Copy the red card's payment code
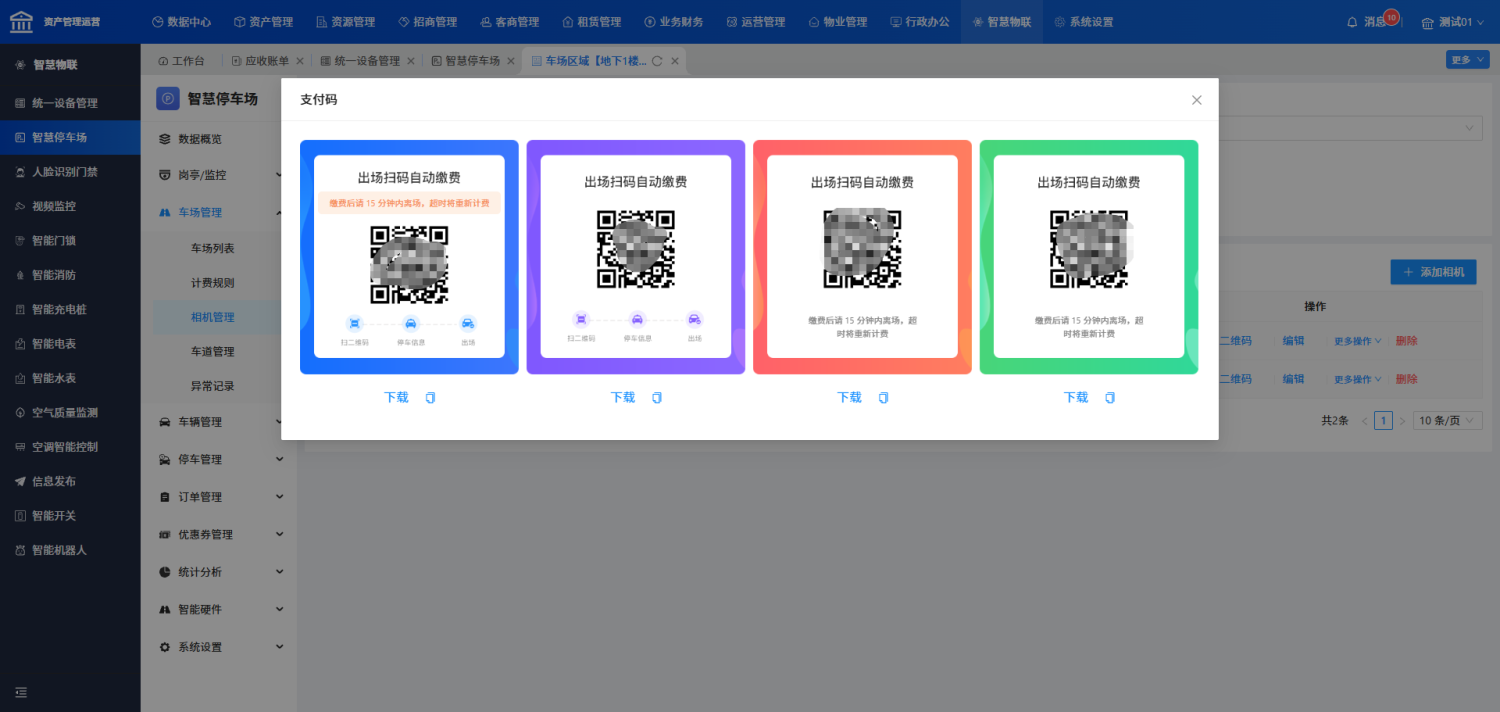This screenshot has width=1500, height=712. (x=883, y=398)
